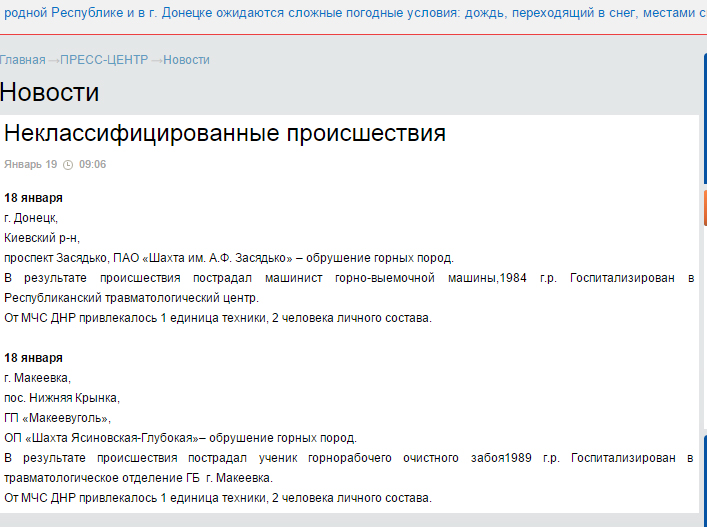Click the orange tab on right edge

704,207
